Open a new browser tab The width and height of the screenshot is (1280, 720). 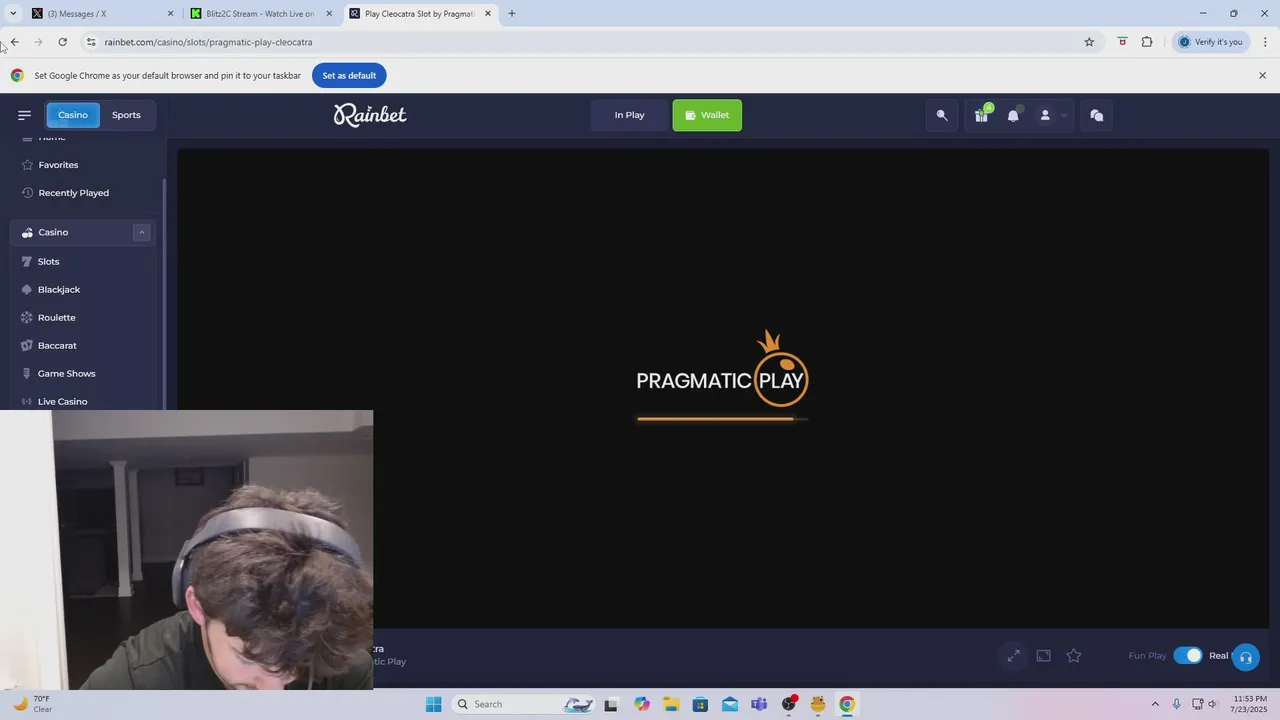point(512,14)
